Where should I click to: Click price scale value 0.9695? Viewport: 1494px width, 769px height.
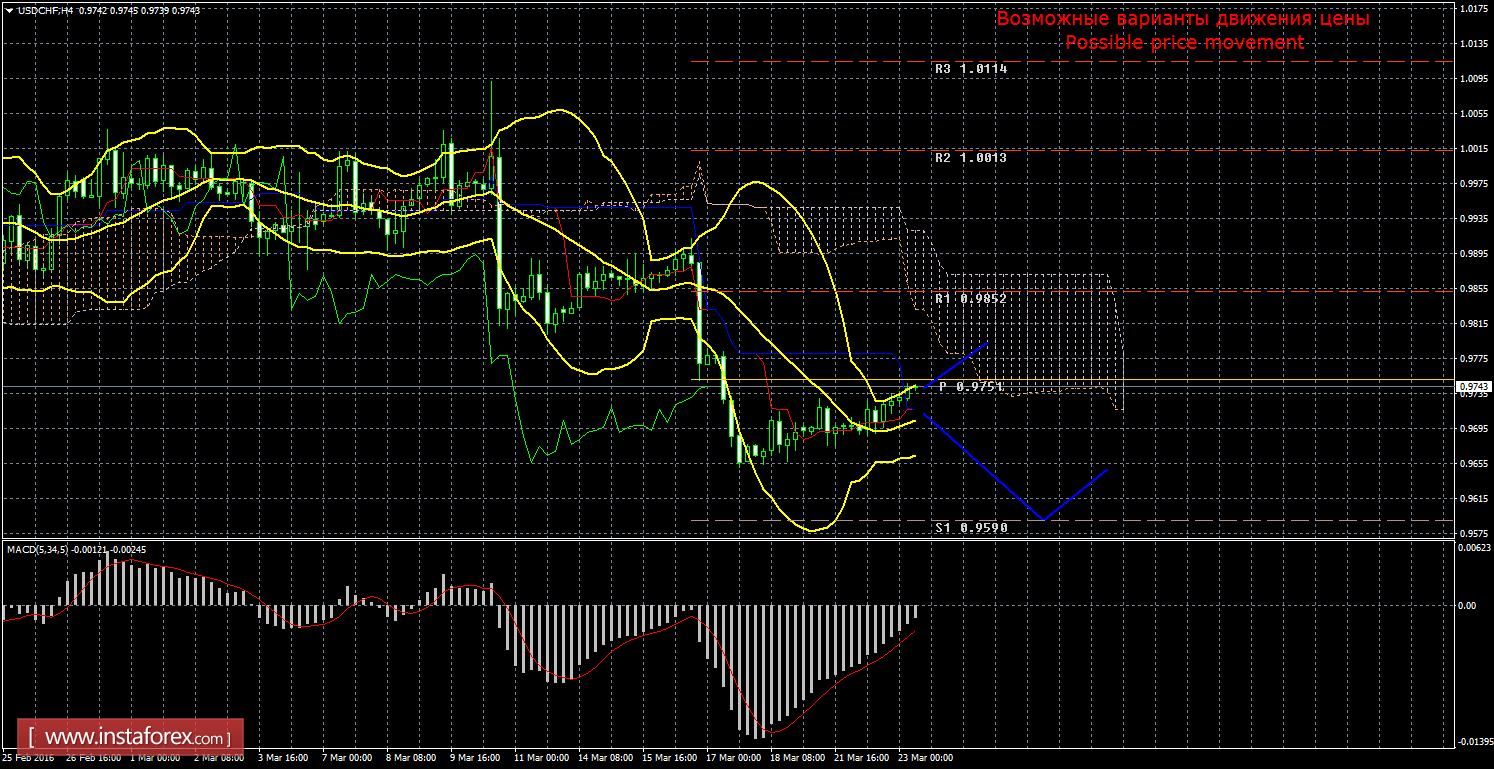pyautogui.click(x=1474, y=429)
